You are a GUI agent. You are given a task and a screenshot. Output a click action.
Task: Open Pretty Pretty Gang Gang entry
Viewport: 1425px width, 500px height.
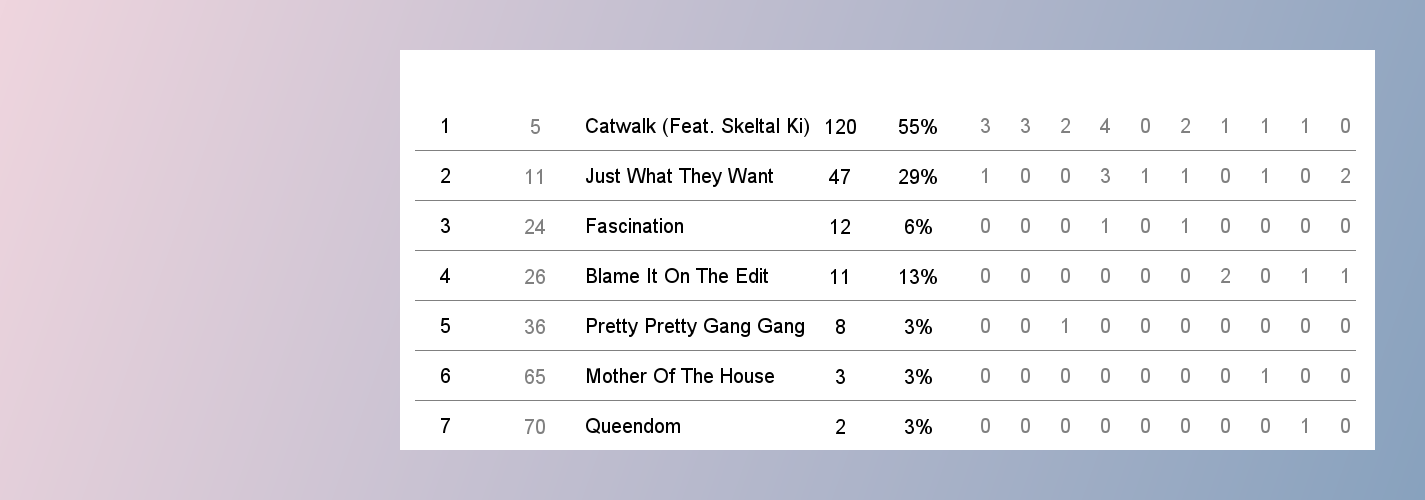click(695, 326)
